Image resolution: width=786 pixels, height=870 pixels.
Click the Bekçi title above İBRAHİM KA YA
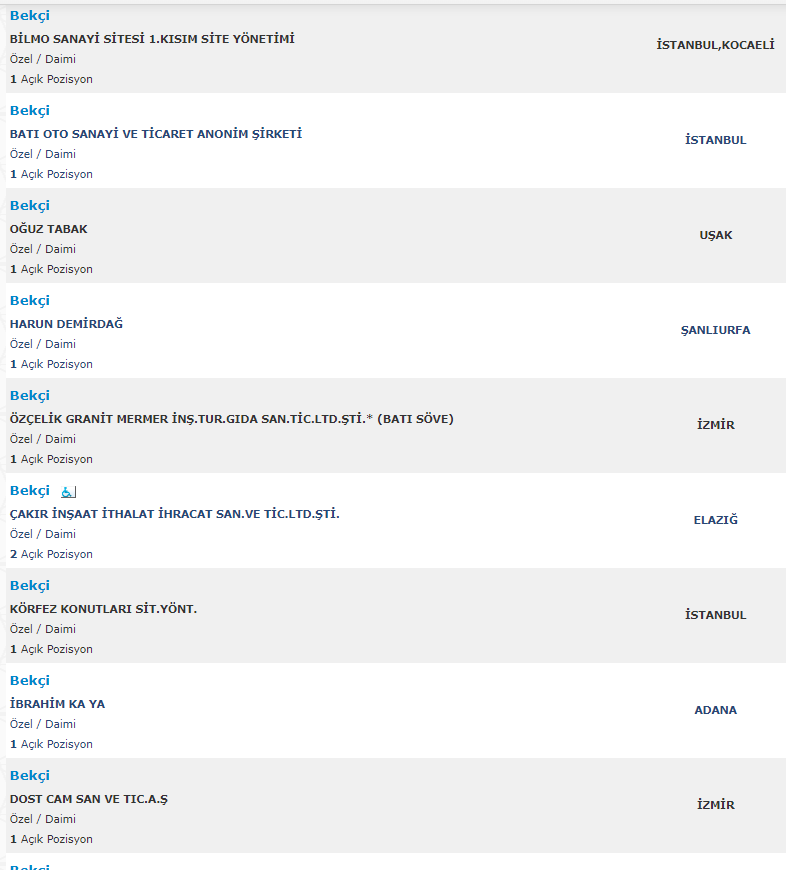click(30, 681)
